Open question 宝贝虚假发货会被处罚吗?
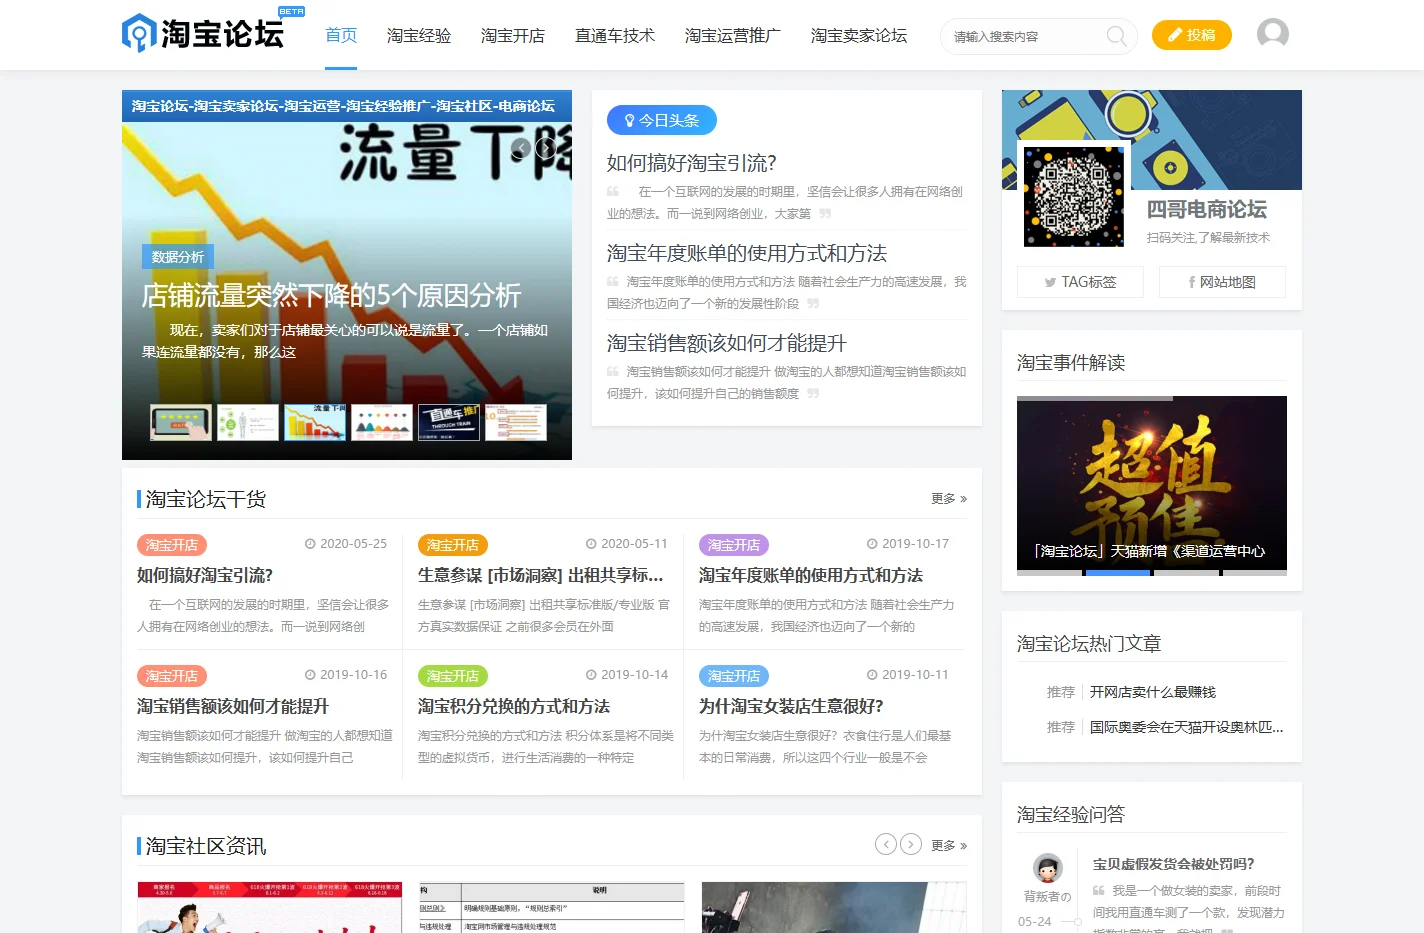Image resolution: width=1424 pixels, height=933 pixels. [x=1173, y=864]
